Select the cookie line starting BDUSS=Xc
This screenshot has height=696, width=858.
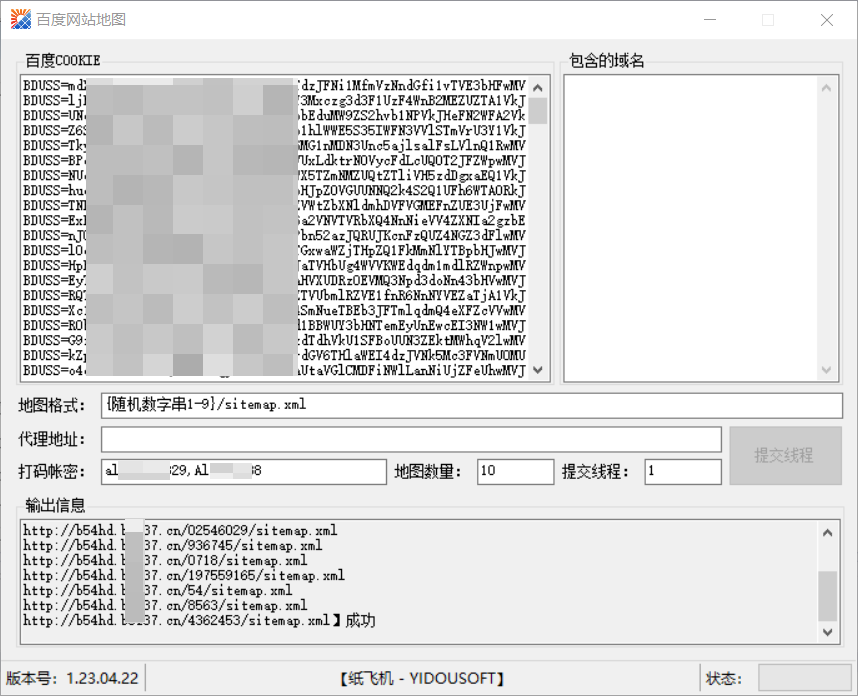274,310
